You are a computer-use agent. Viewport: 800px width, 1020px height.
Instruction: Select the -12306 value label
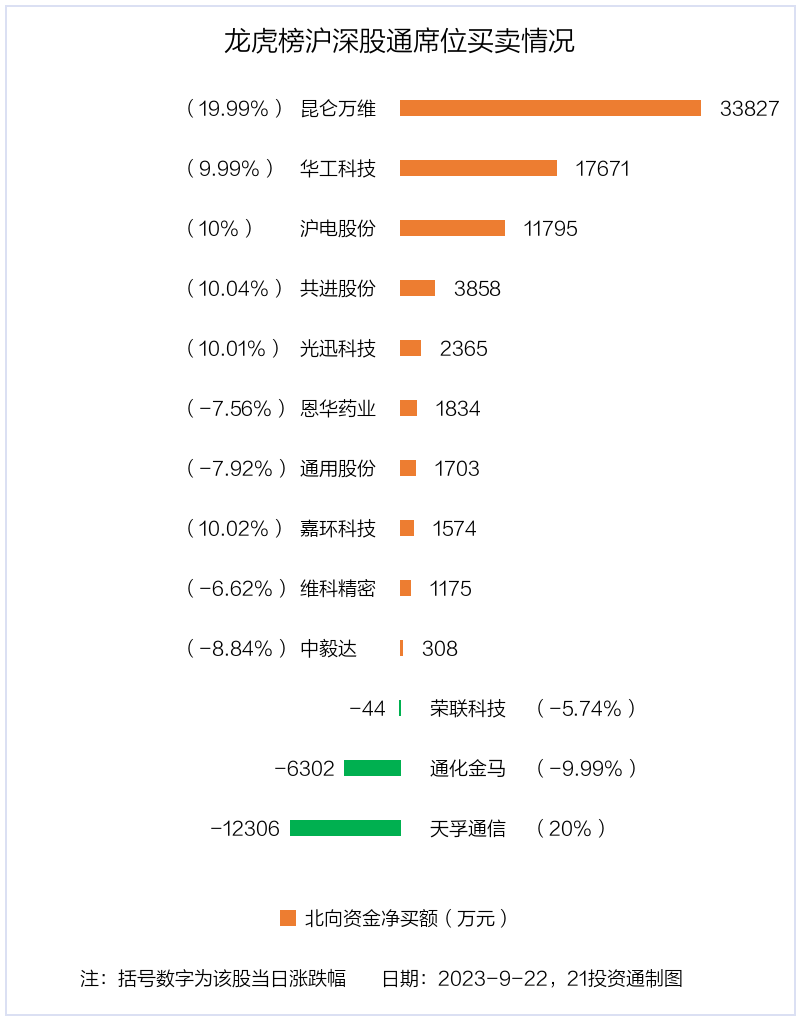click(x=245, y=829)
